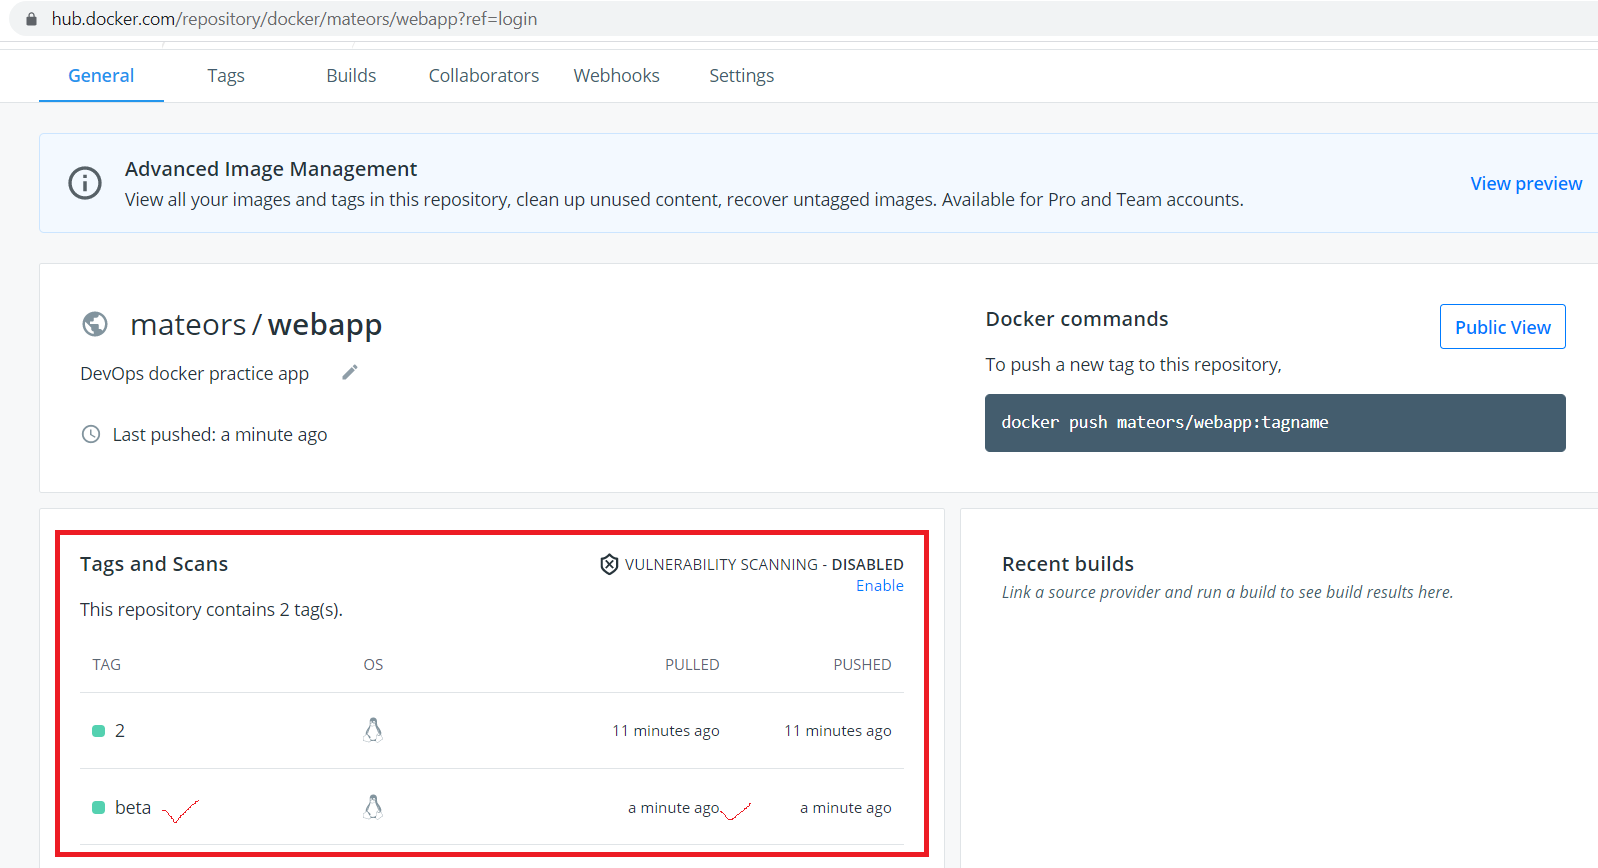Open the beta tag row
Screen dimensions: 1598x868
tap(492, 807)
